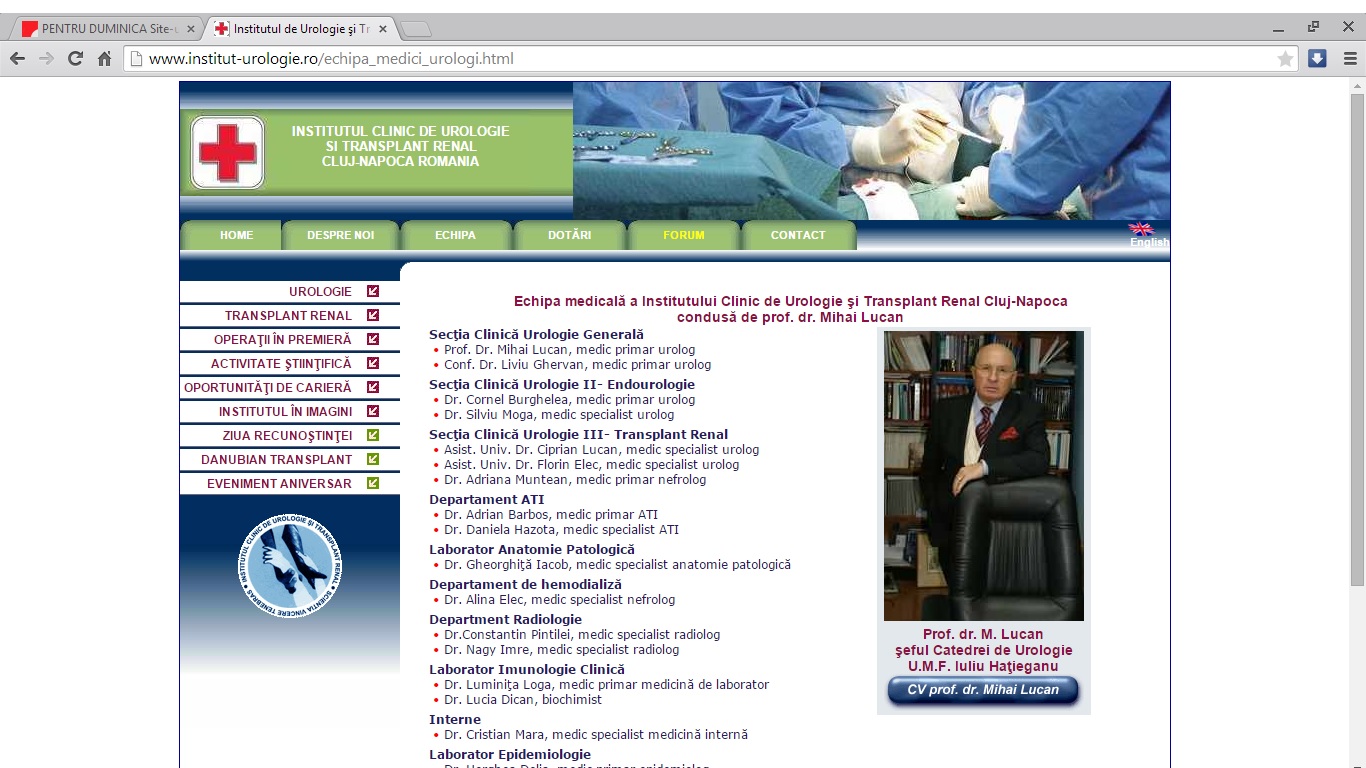1366x768 pixels.
Task: Click the round institute emblem in sidebar
Action: (290, 565)
